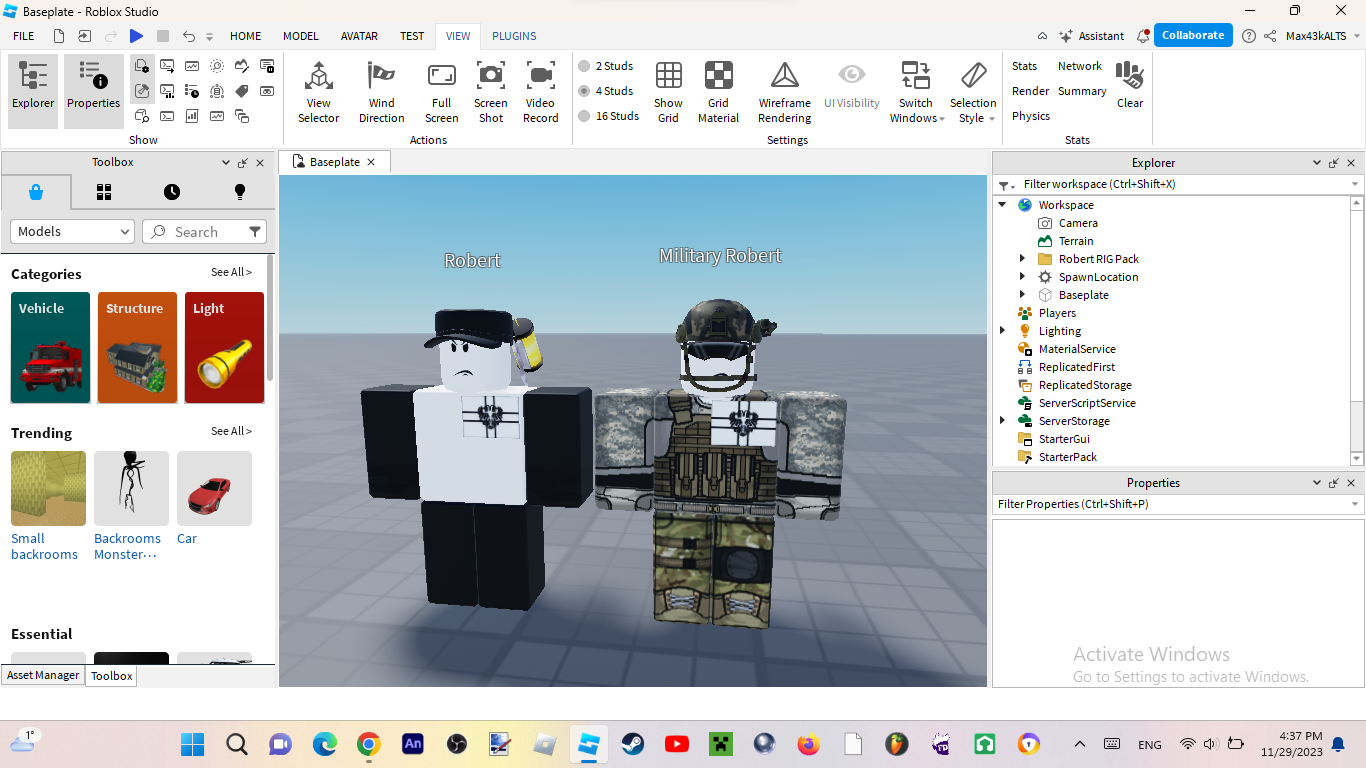This screenshot has height=768, width=1366.
Task: Open the Terrain Editor icon
Action: click(x=242, y=66)
